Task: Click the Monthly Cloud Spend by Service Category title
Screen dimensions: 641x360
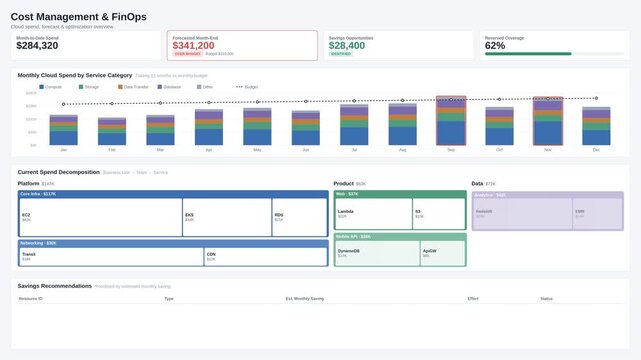Action: pos(75,75)
